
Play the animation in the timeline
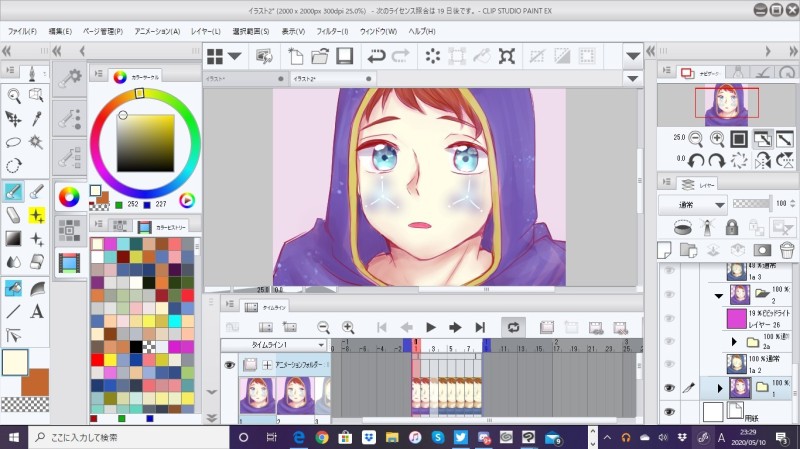point(431,327)
